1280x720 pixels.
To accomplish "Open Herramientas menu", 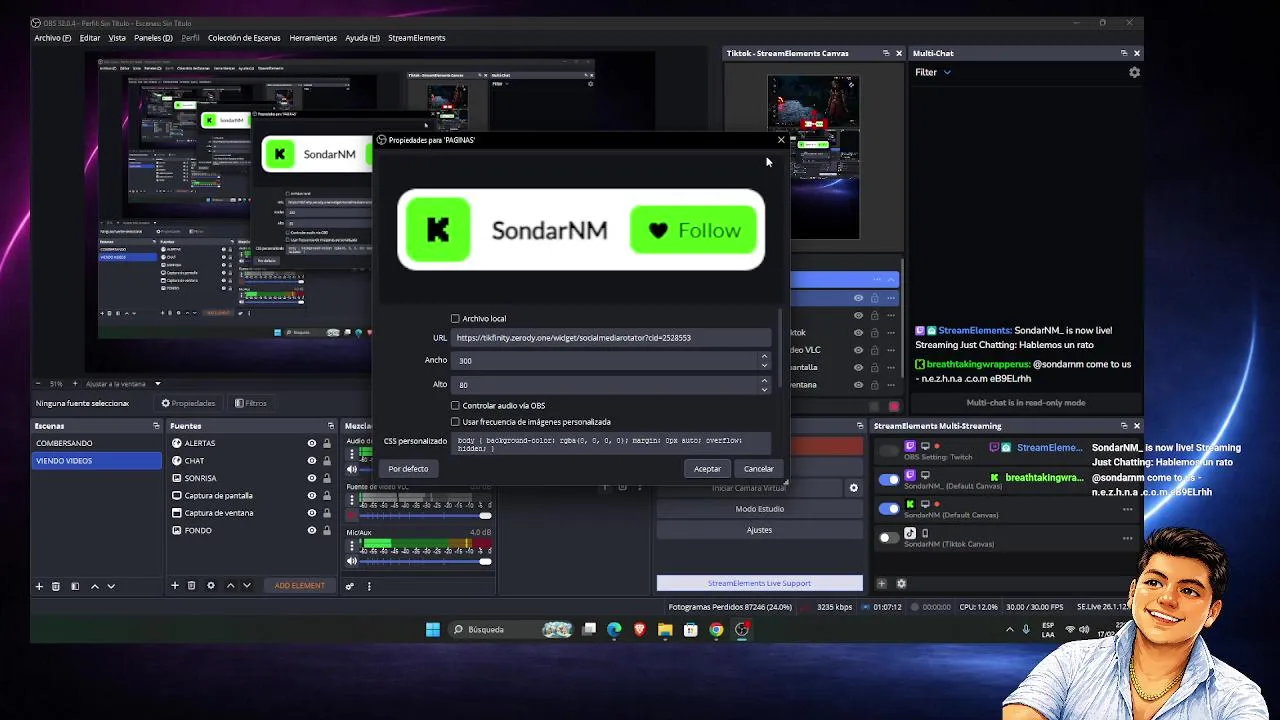I will pos(313,38).
